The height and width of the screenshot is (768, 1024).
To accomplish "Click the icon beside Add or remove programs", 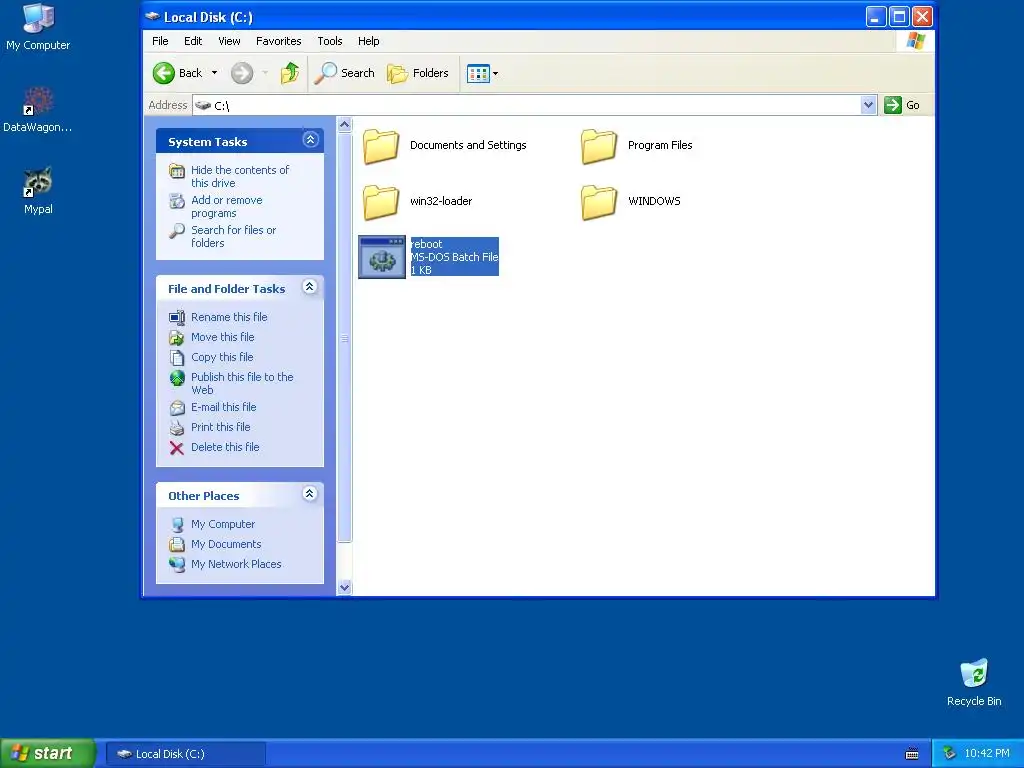I will pos(177,201).
